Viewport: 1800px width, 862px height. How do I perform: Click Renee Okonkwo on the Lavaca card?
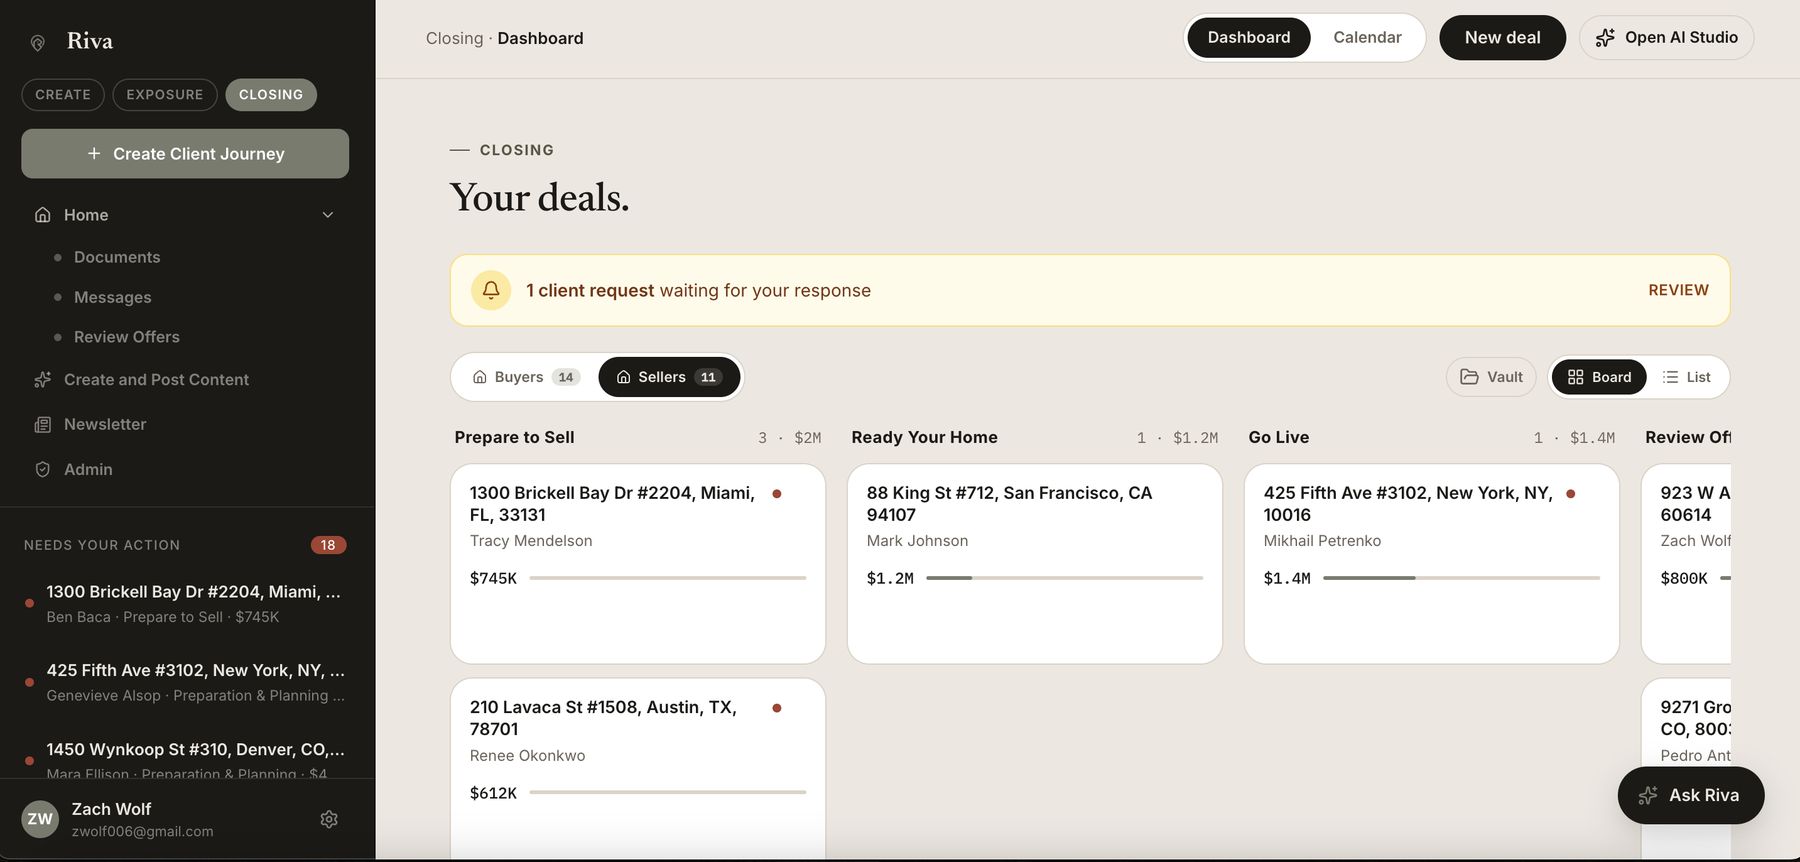coord(527,756)
